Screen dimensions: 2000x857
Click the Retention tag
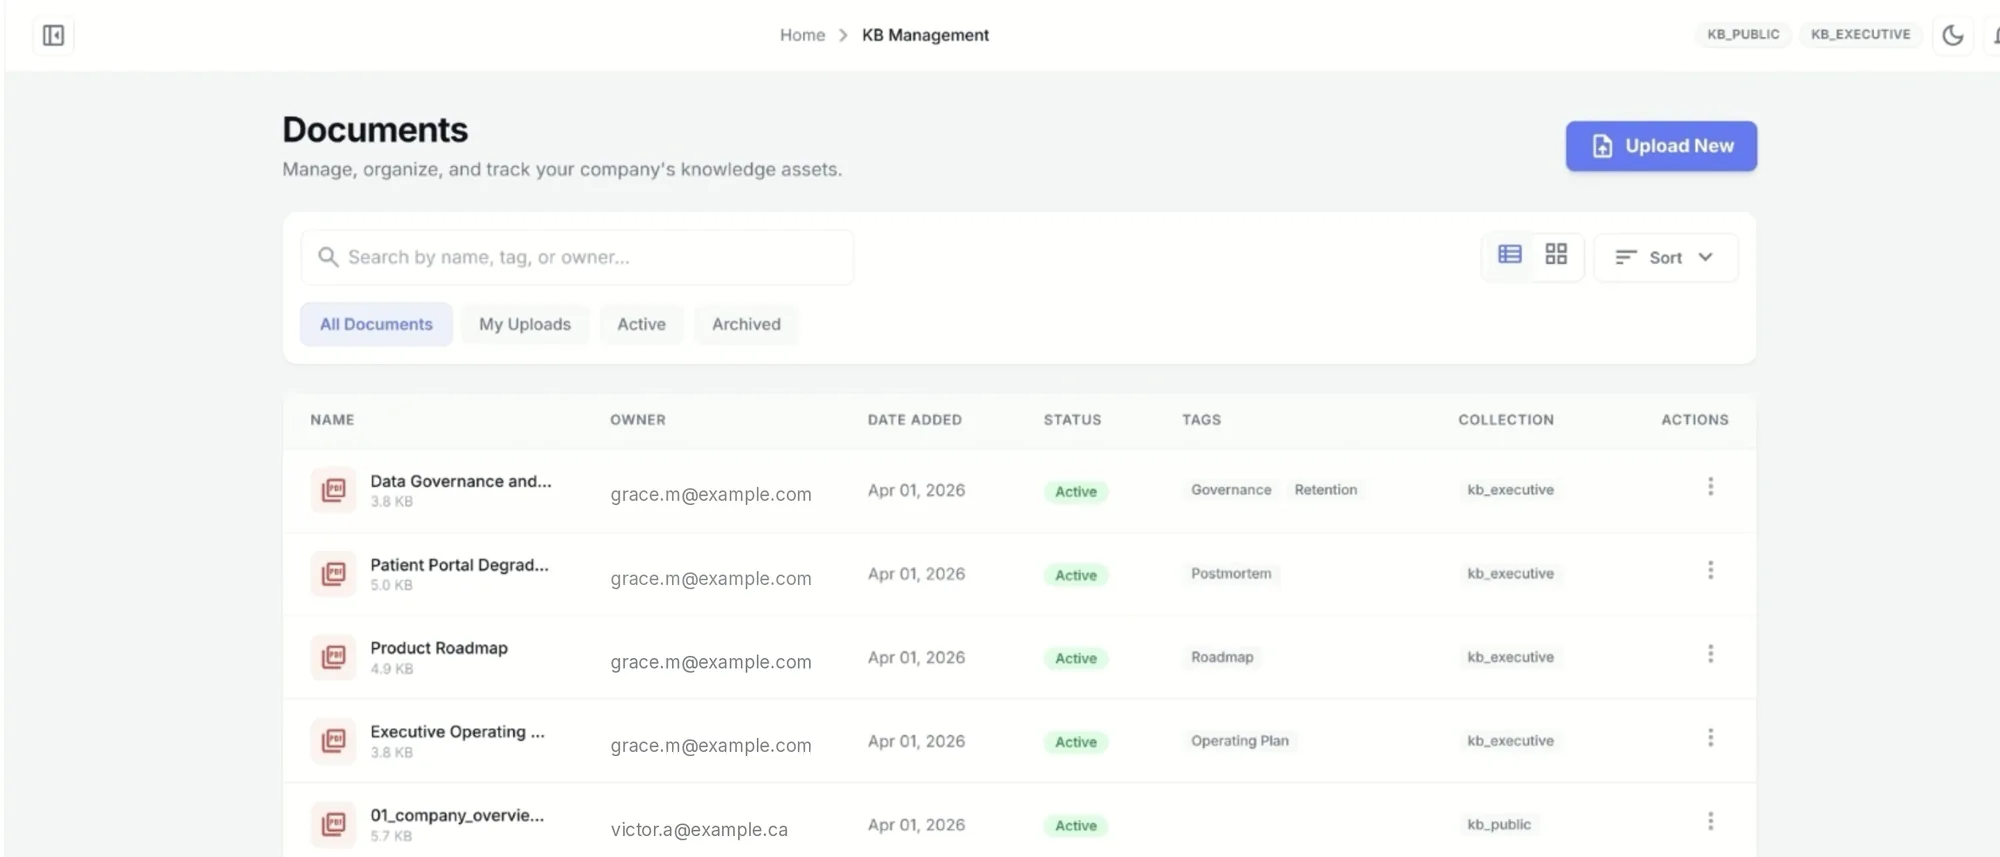click(x=1325, y=490)
